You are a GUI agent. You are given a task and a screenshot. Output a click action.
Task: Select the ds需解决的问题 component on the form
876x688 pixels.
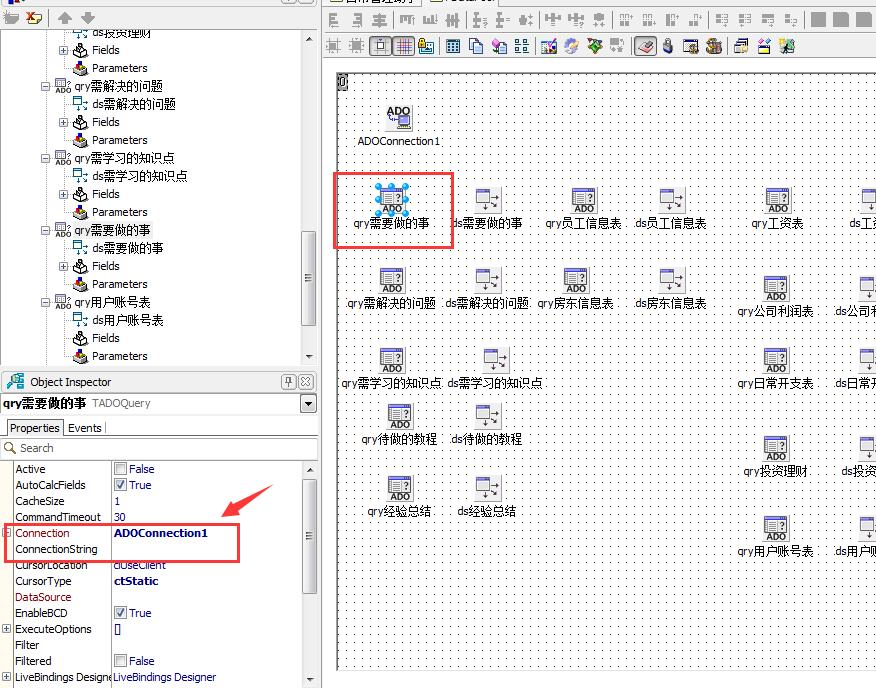[x=488, y=280]
